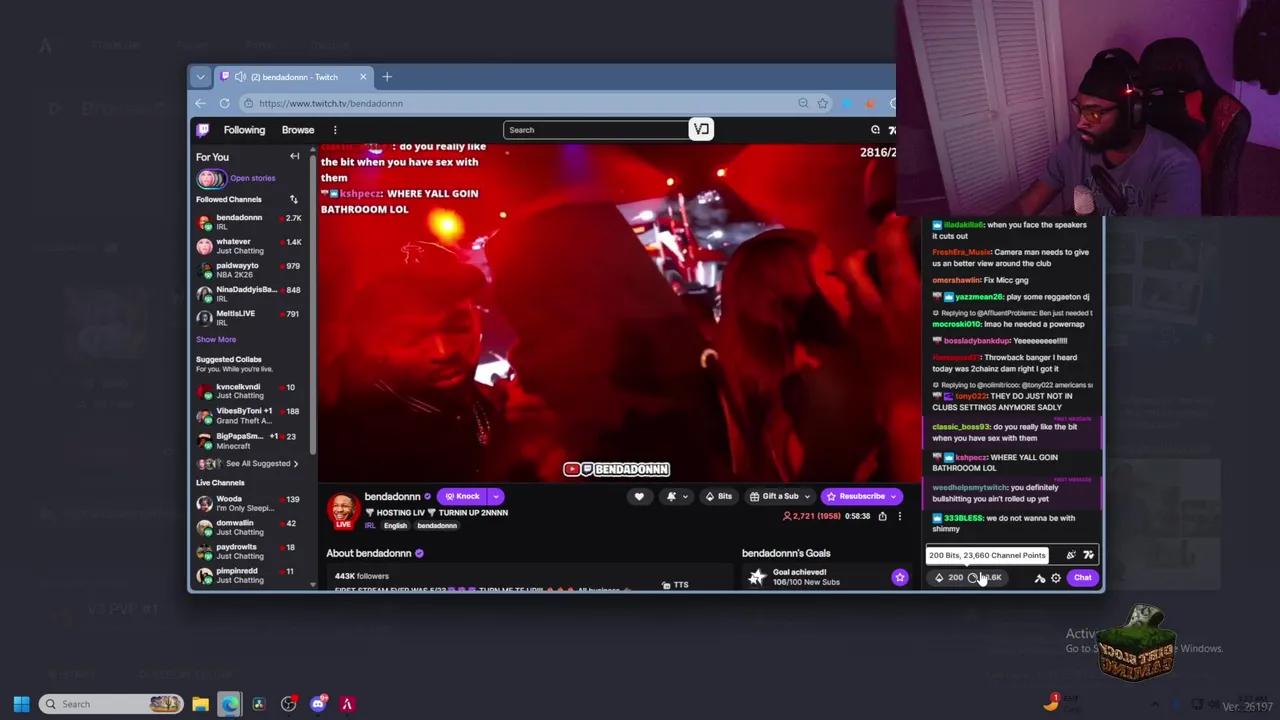Open bendadonnn's profile avatar
The image size is (1280, 720).
coord(343,509)
